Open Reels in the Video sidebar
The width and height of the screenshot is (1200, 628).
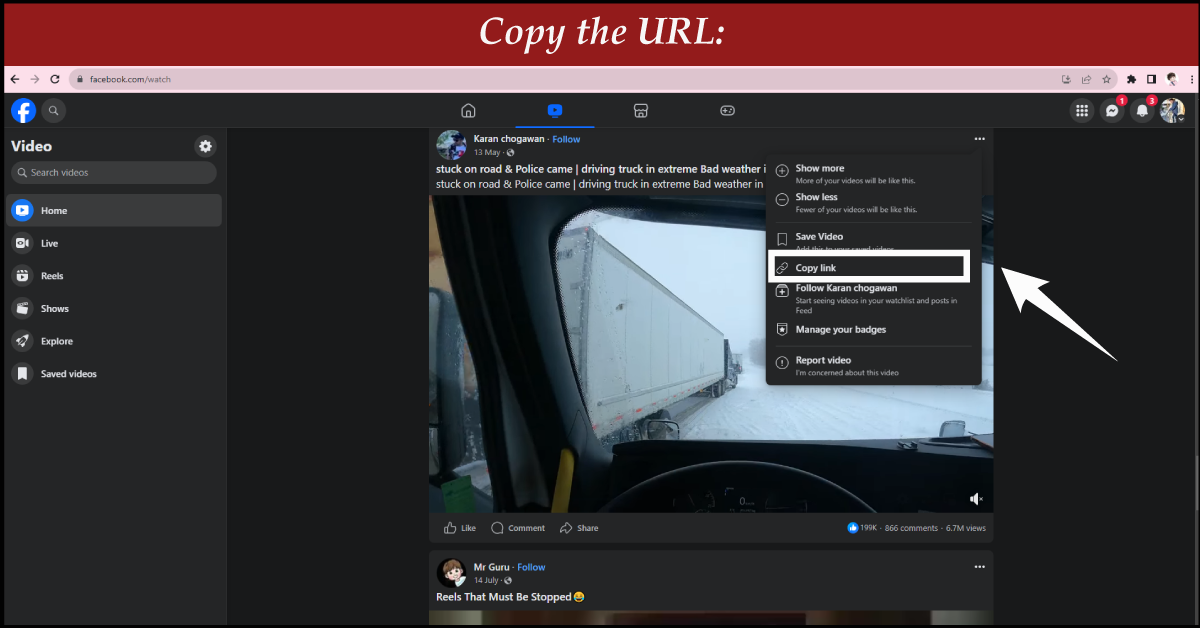click(52, 276)
